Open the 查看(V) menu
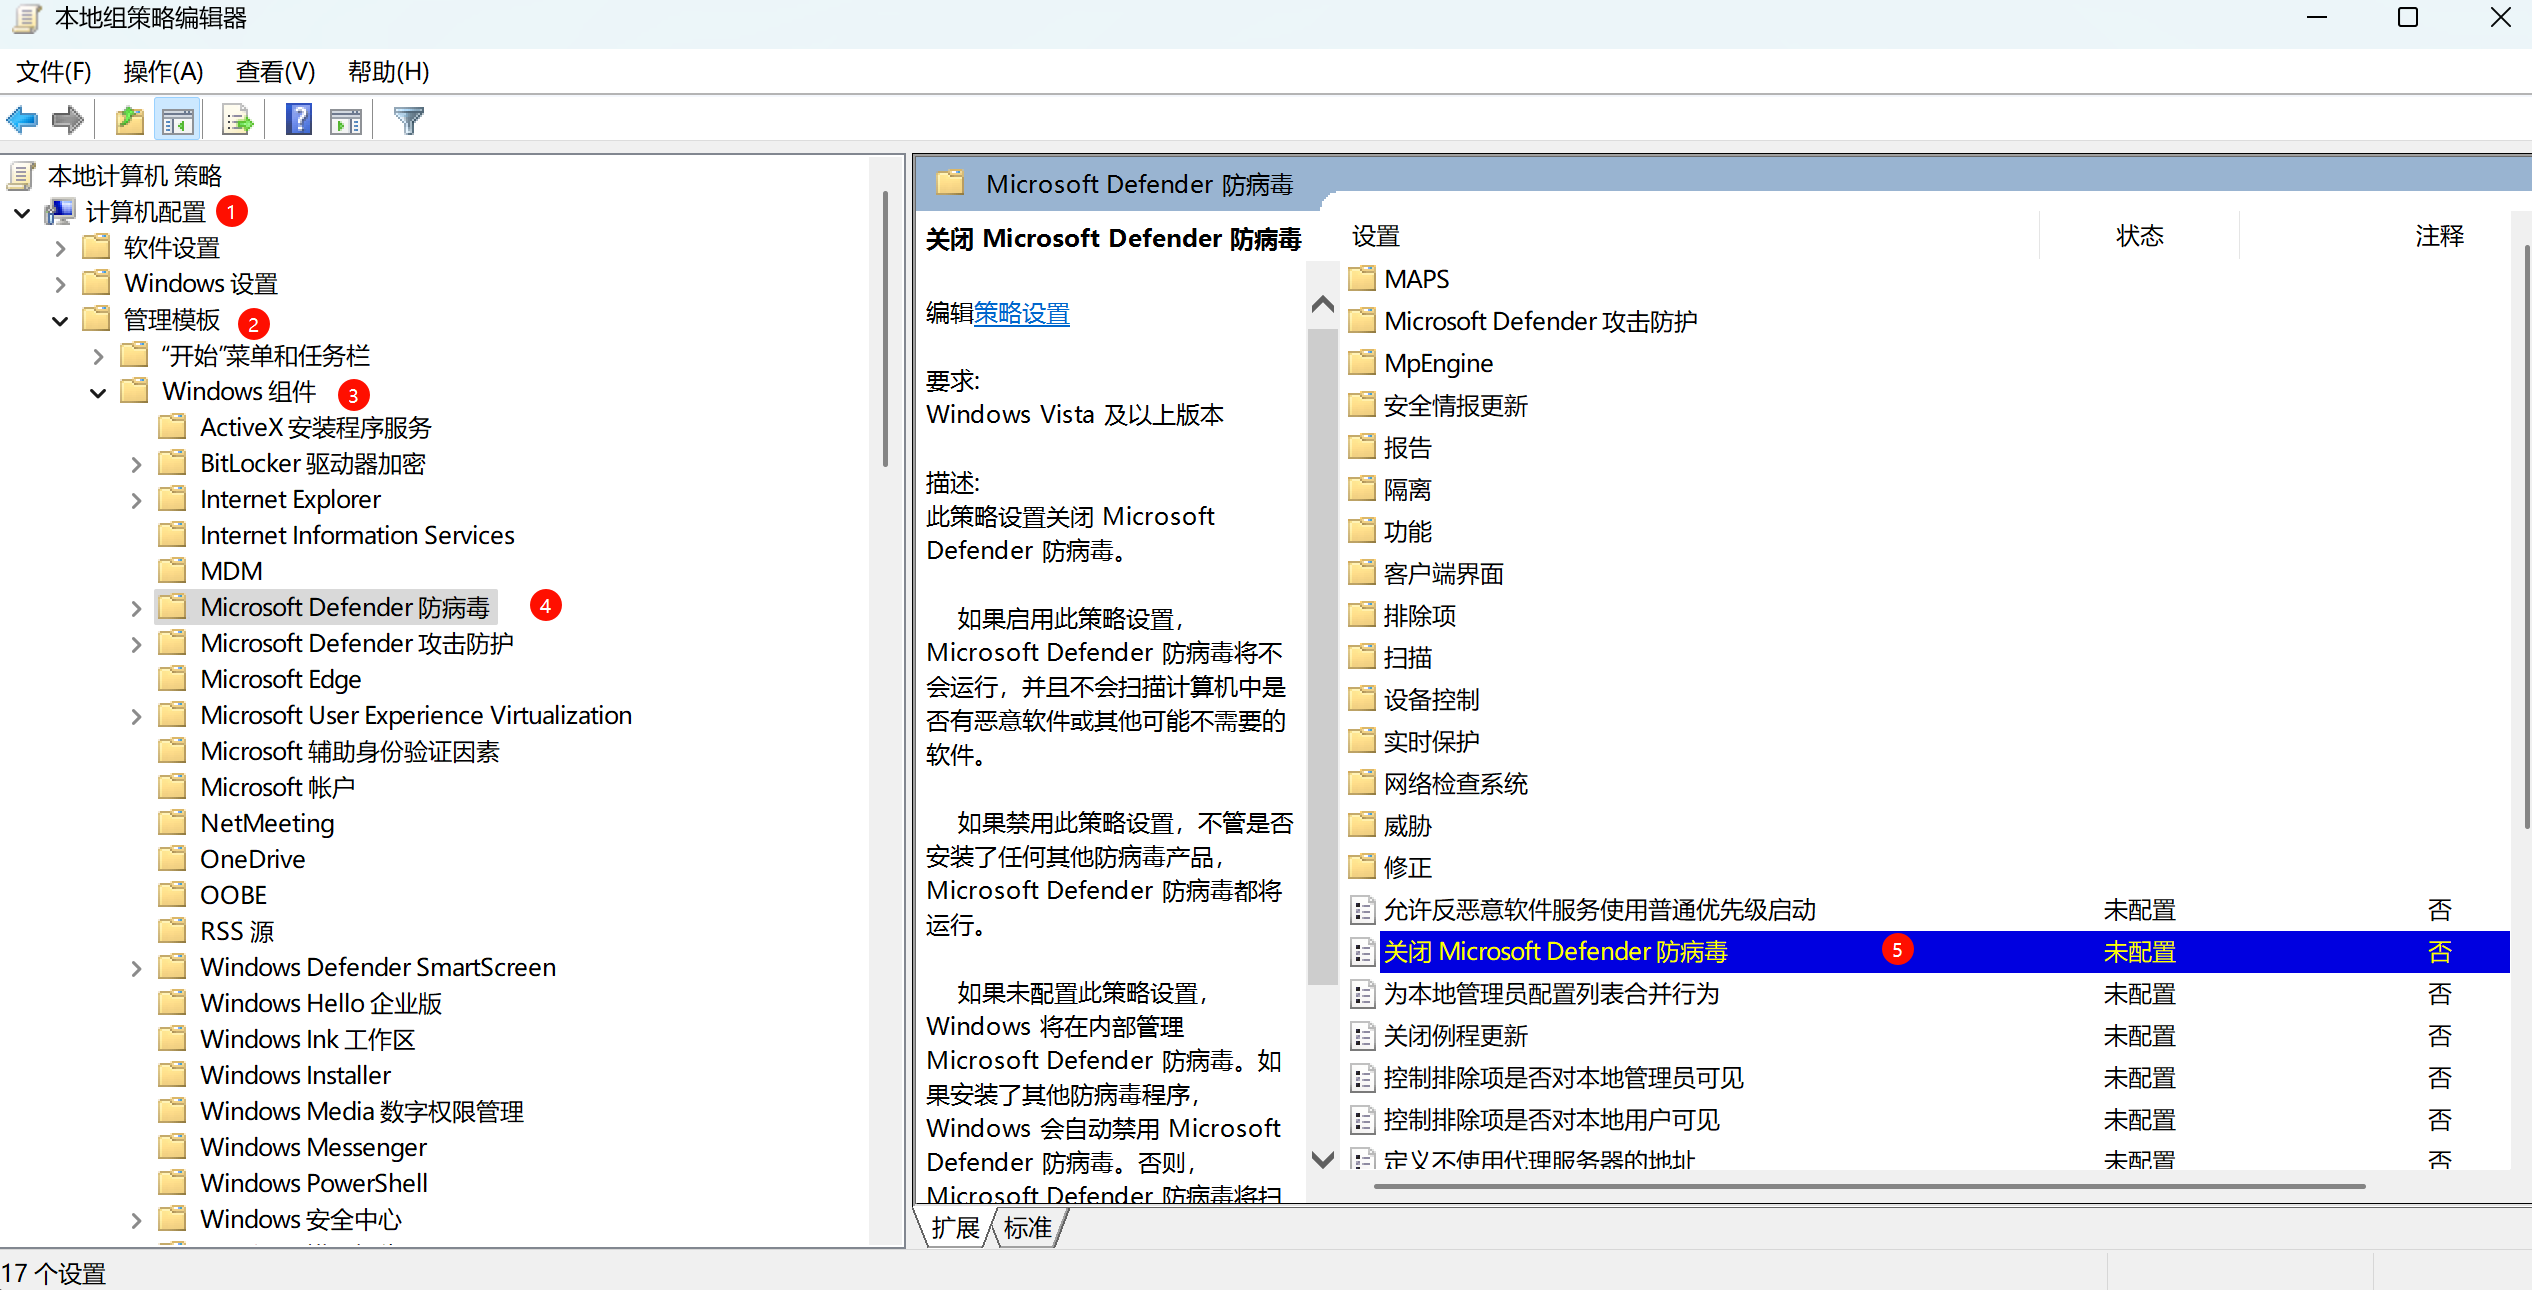The width and height of the screenshot is (2532, 1290). click(x=275, y=72)
